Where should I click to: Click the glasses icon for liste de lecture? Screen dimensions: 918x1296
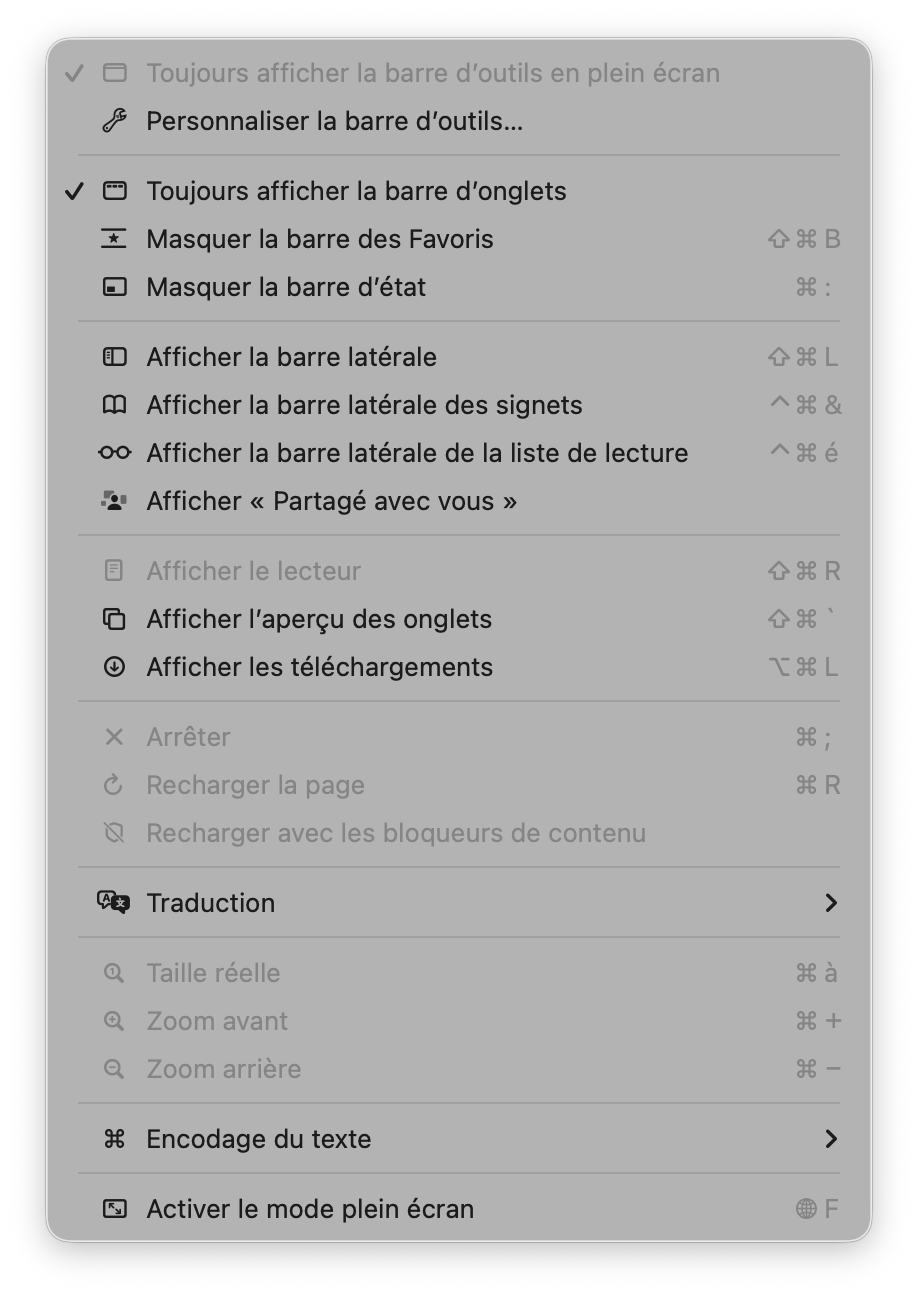pyautogui.click(x=114, y=453)
